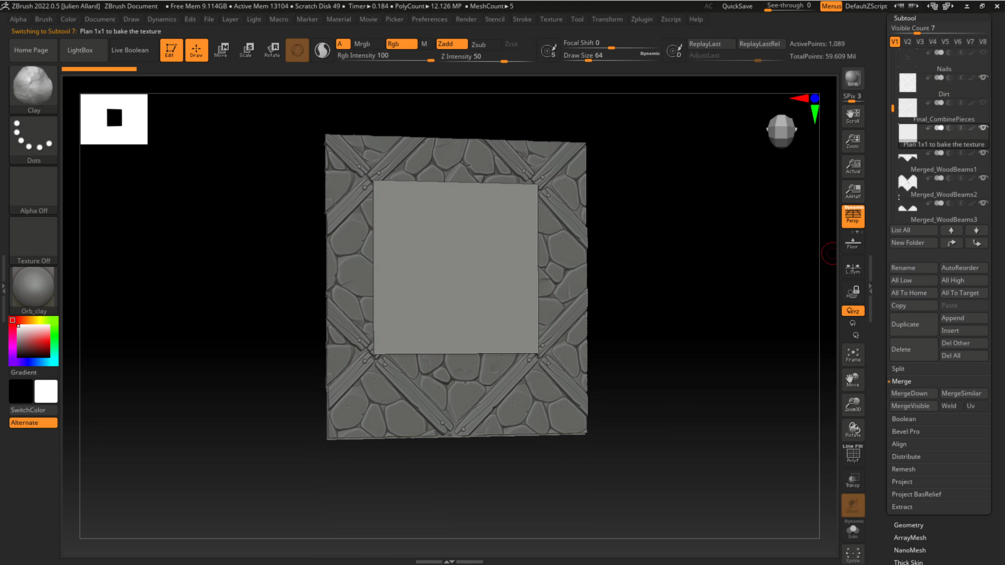Image resolution: width=1005 pixels, height=565 pixels.
Task: Select the Move transform tool in top shelf
Action: 221,49
